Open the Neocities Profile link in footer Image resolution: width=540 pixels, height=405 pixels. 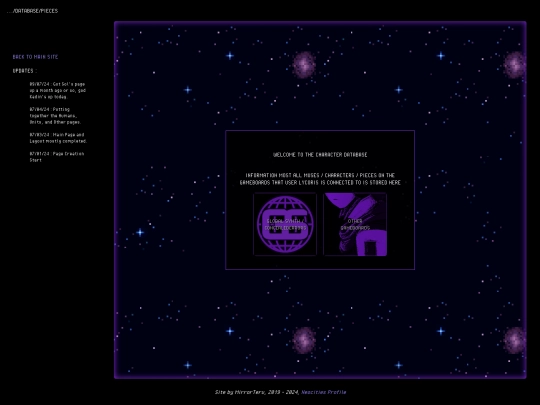tap(324, 392)
